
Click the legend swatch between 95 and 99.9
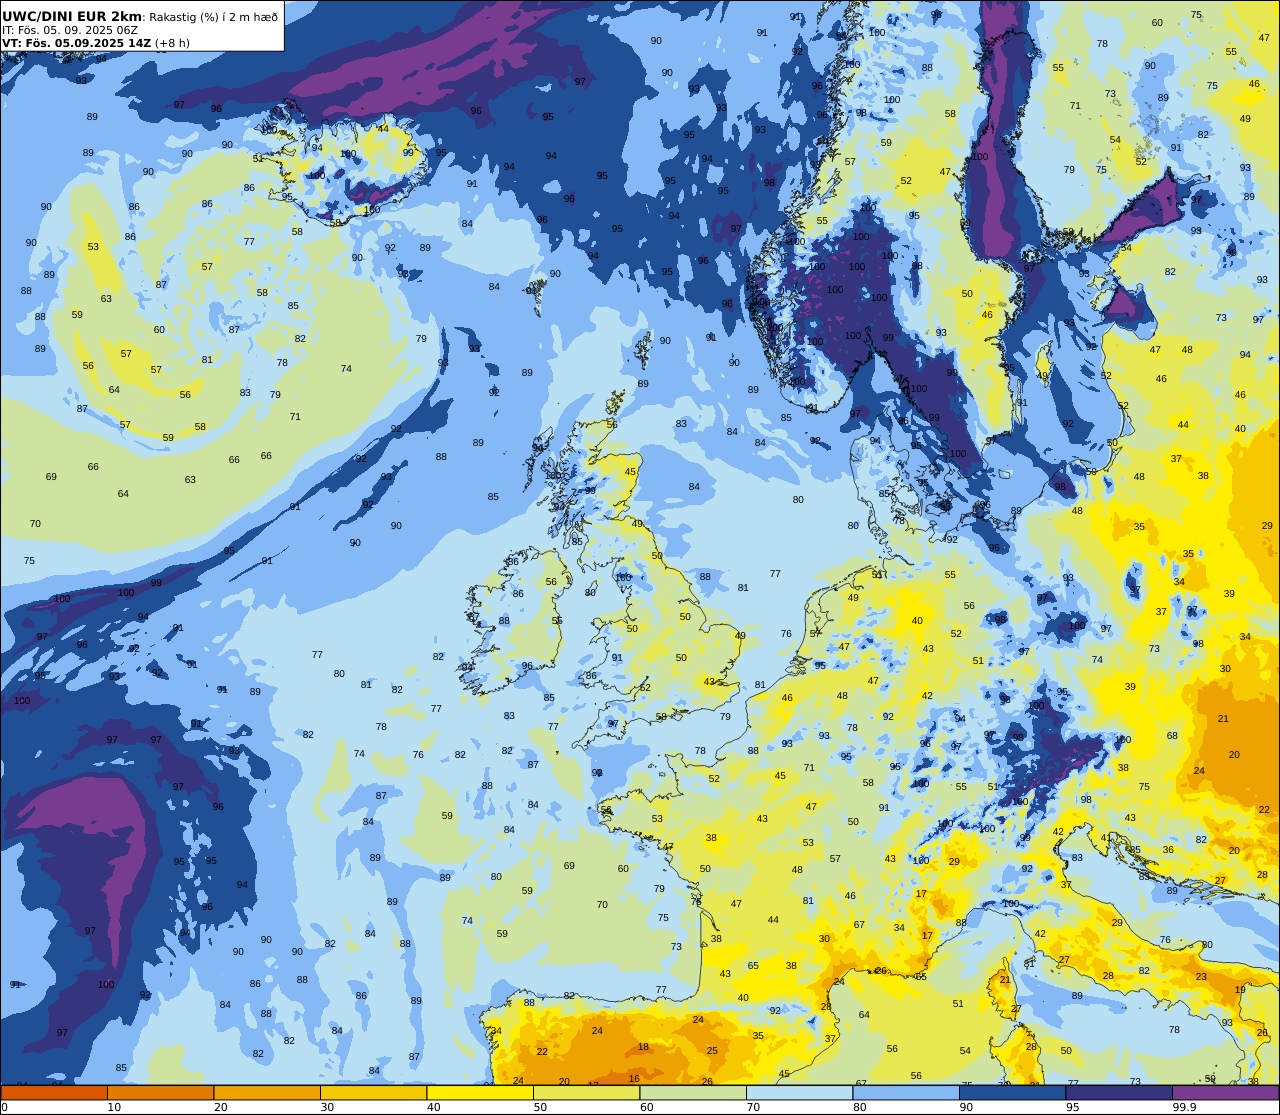click(x=1119, y=1092)
